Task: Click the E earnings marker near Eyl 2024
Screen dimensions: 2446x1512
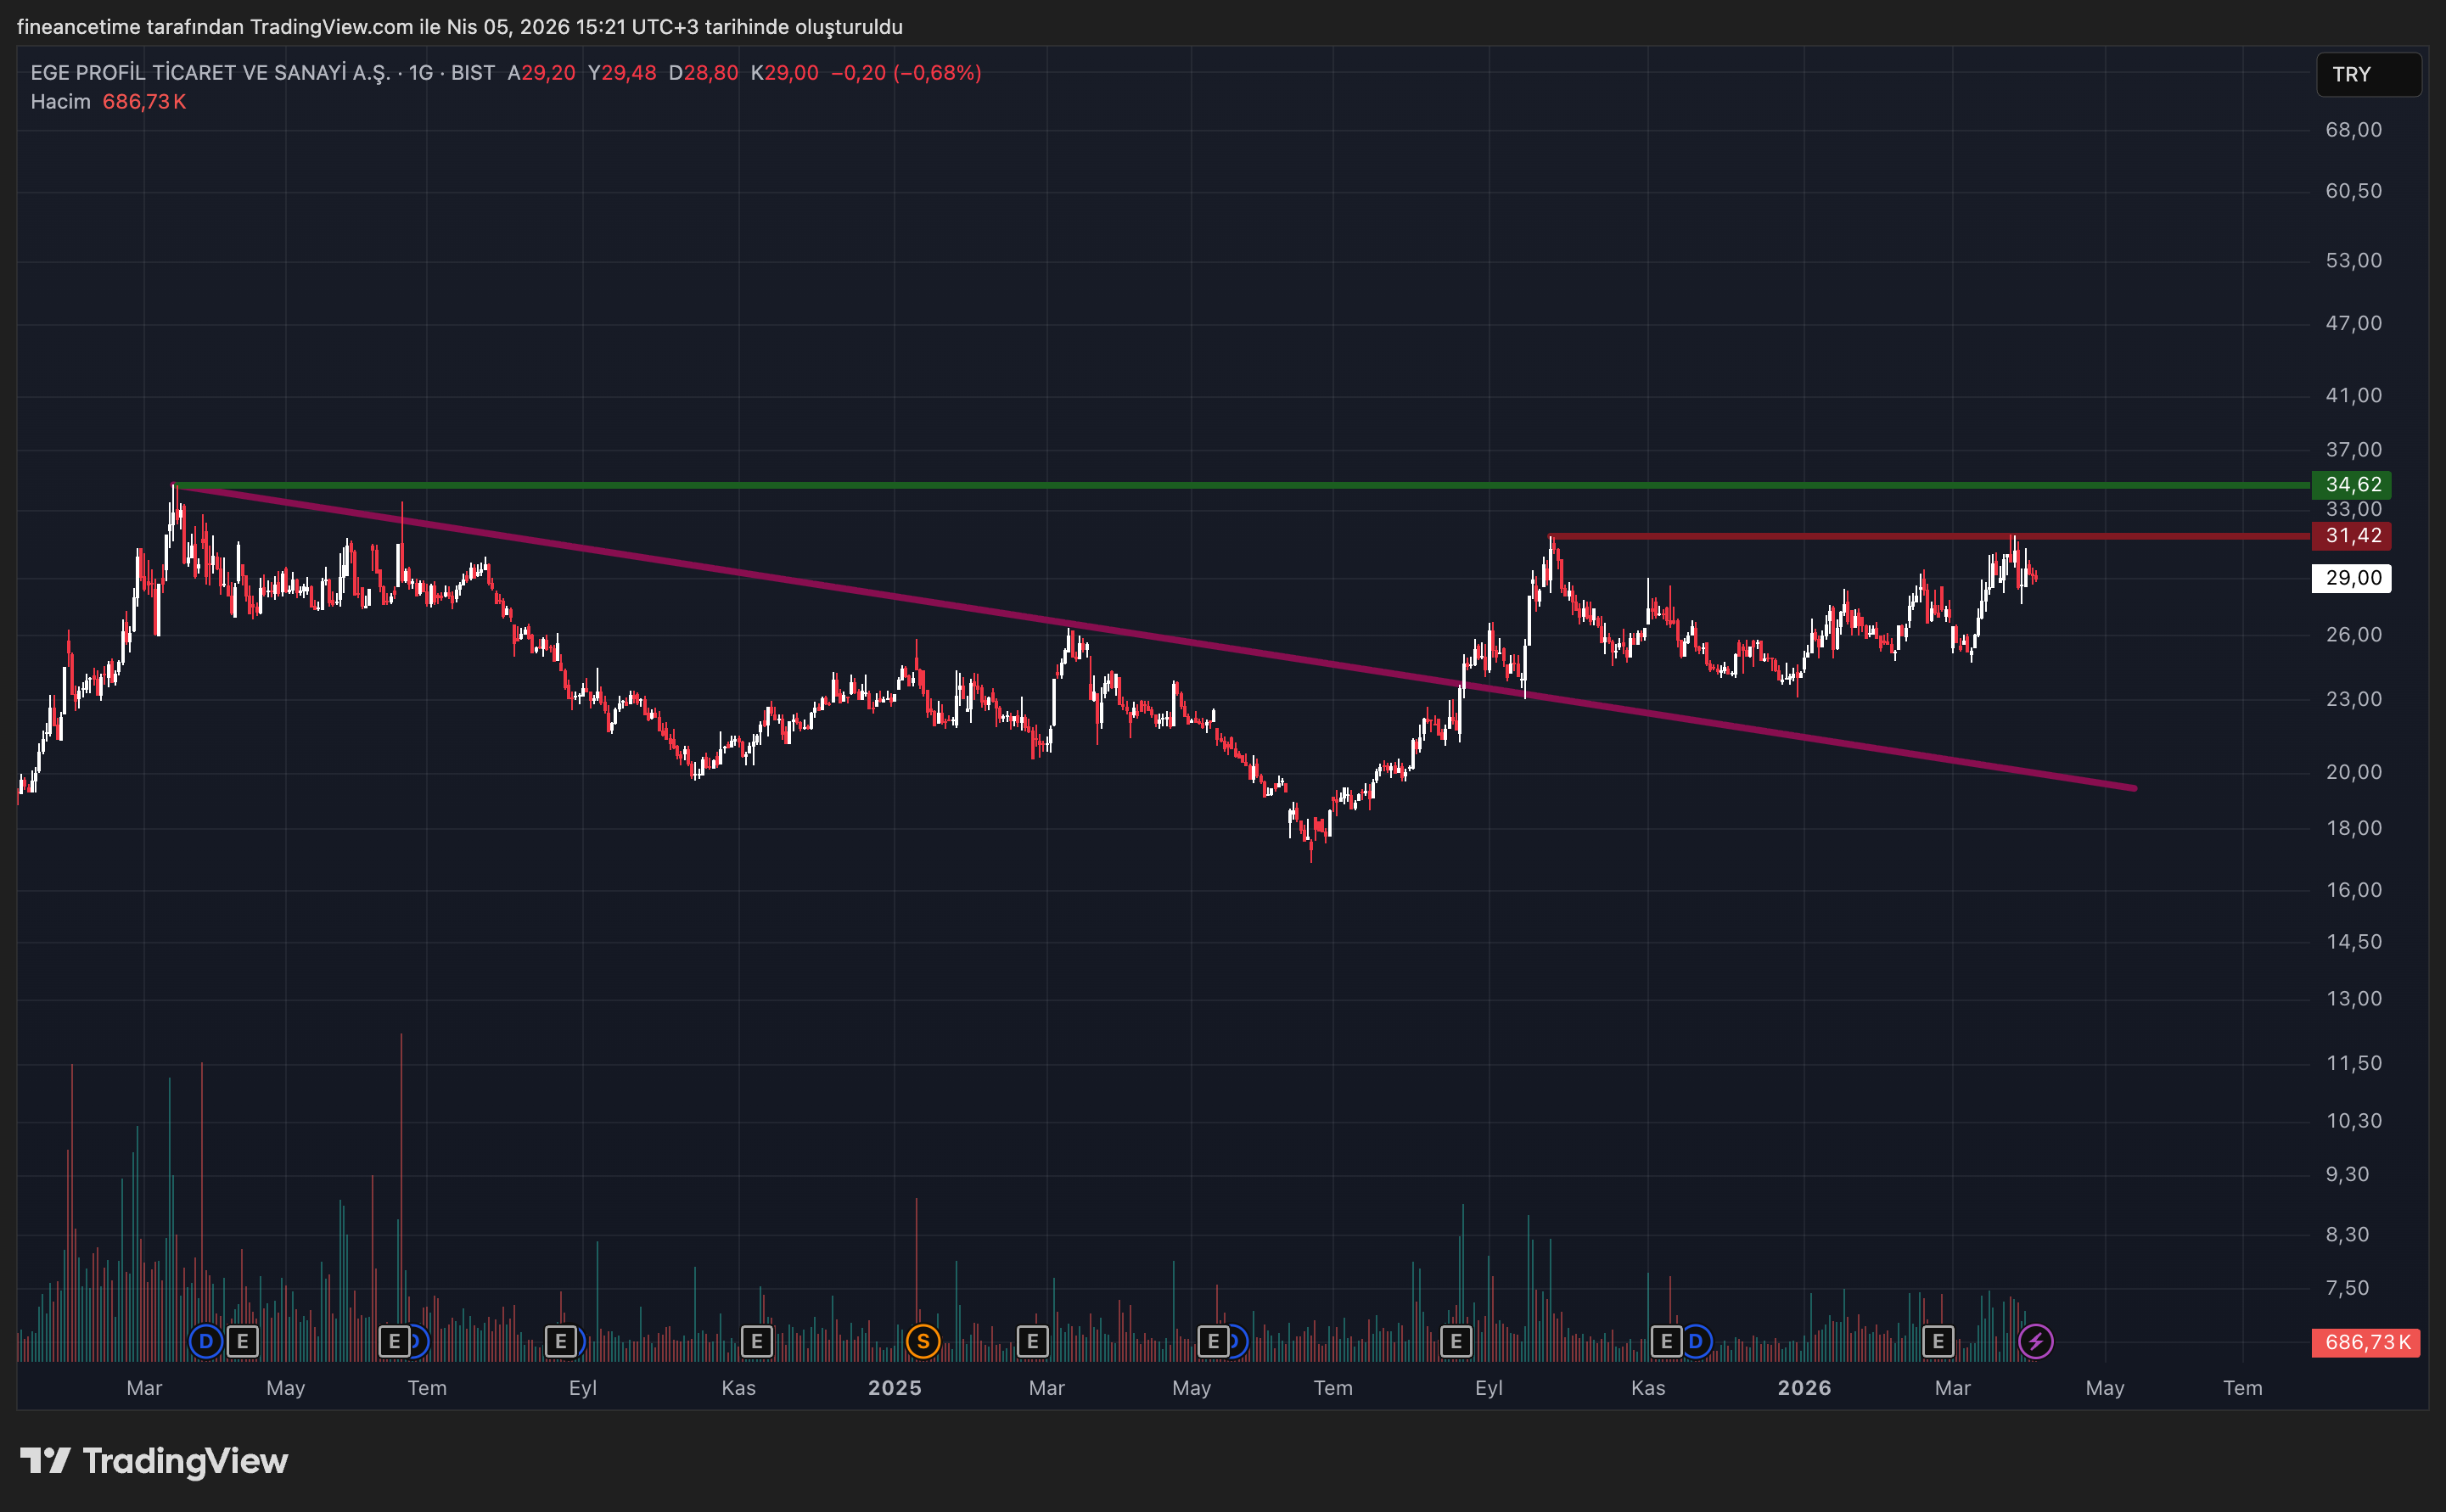Action: [x=560, y=1341]
